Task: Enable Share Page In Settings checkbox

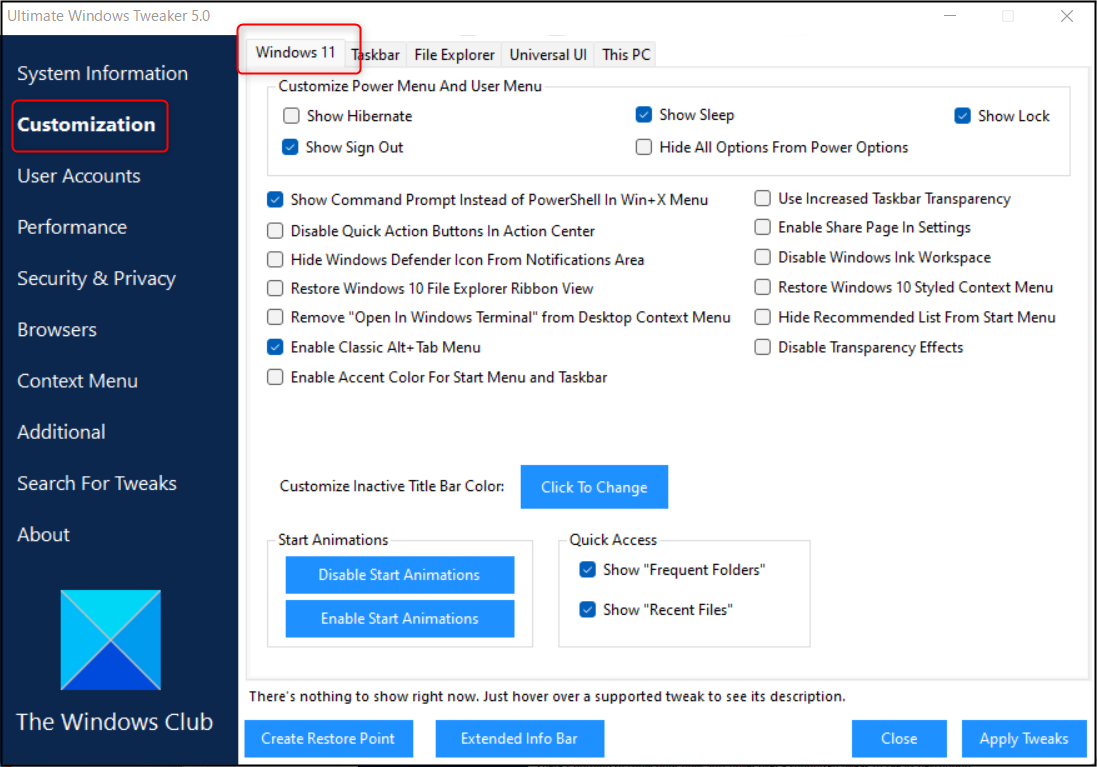Action: click(x=763, y=227)
